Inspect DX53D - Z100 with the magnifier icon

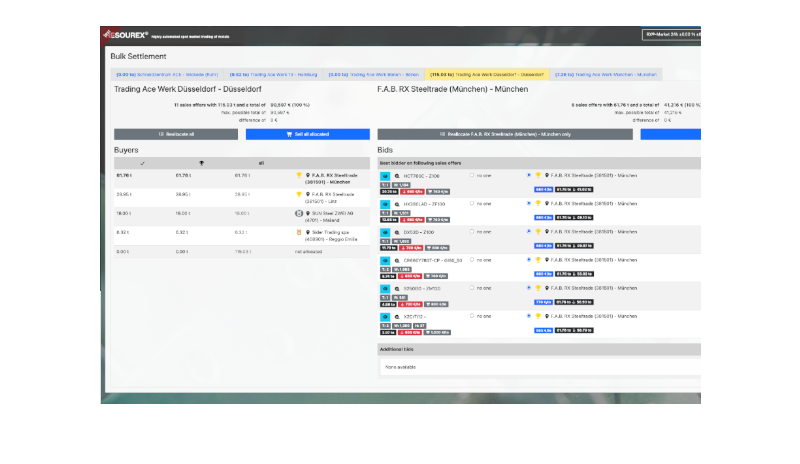(x=397, y=232)
